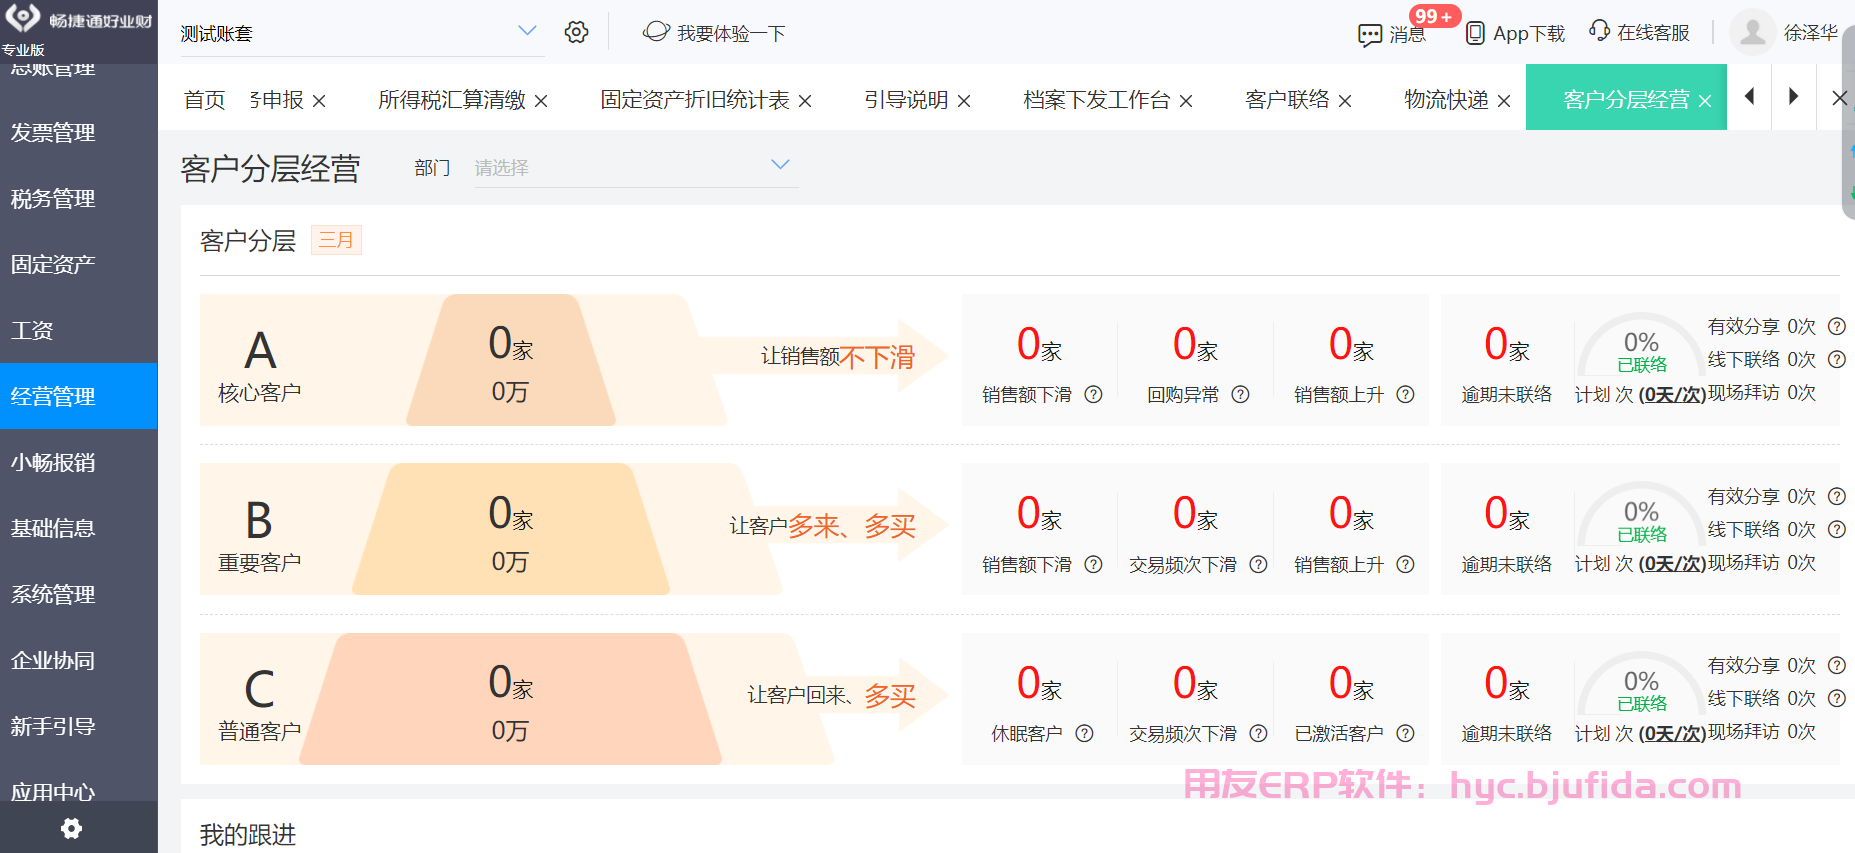
Task: Close the 客户分层经营 tab
Action: click(x=1705, y=101)
